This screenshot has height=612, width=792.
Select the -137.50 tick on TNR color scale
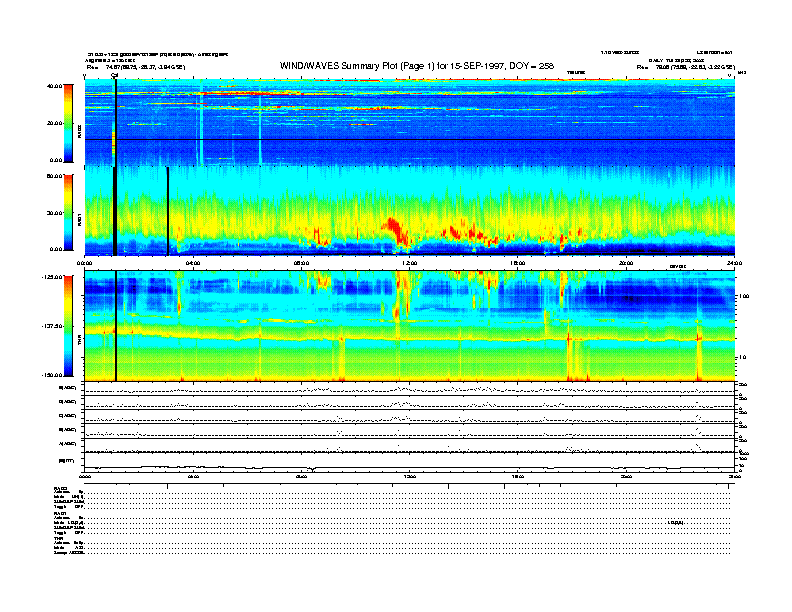click(x=52, y=326)
